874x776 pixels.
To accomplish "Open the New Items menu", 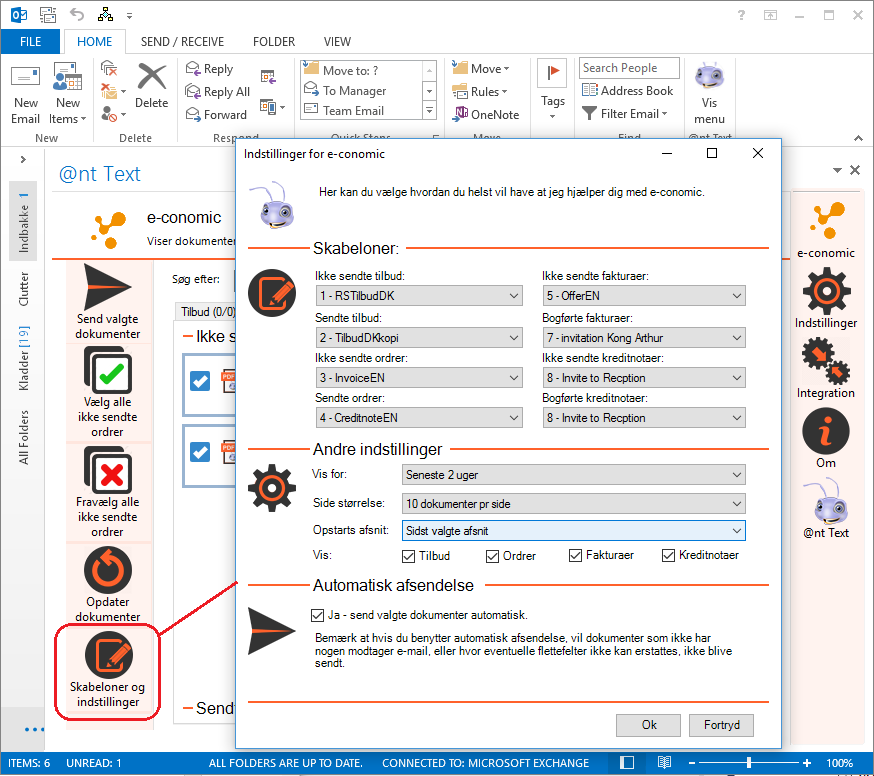I will click(x=67, y=94).
